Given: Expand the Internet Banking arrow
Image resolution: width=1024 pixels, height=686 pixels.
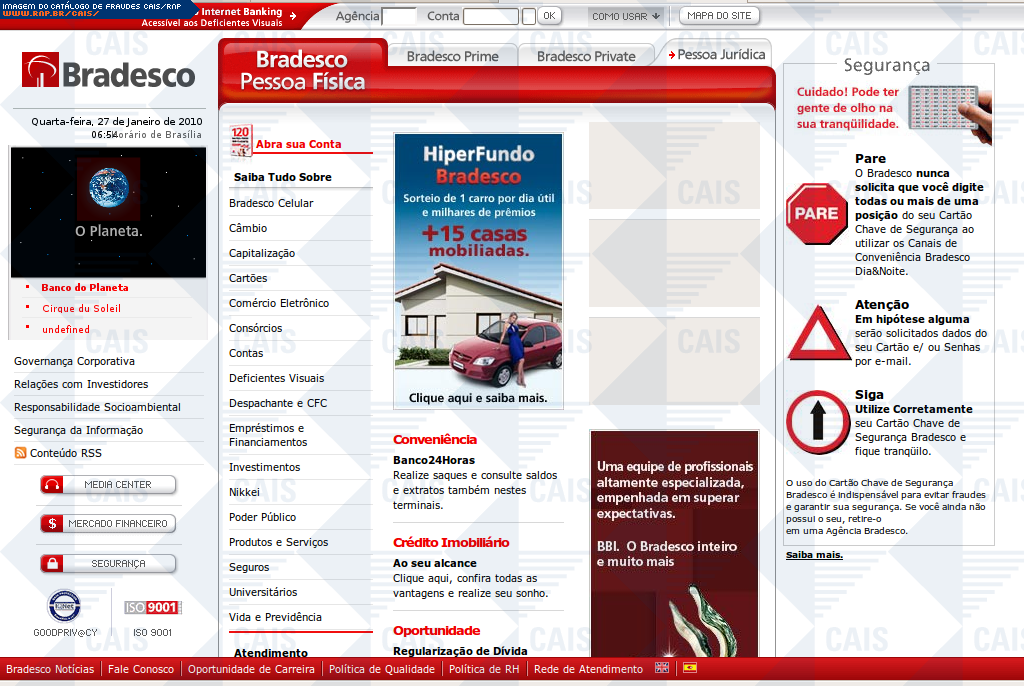Looking at the screenshot, I should coord(292,13).
